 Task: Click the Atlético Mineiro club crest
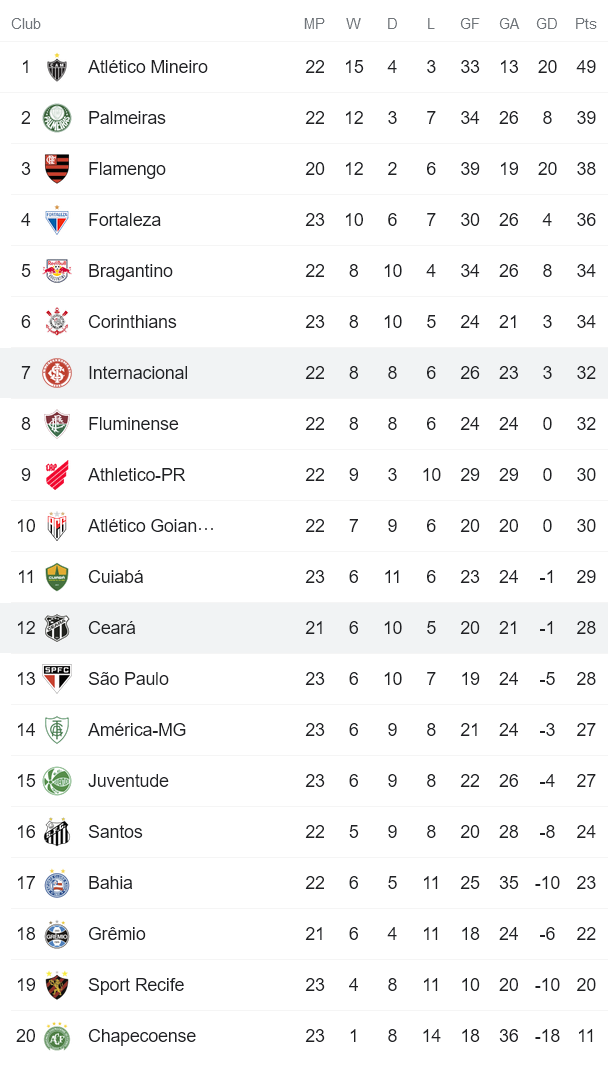pos(57,68)
